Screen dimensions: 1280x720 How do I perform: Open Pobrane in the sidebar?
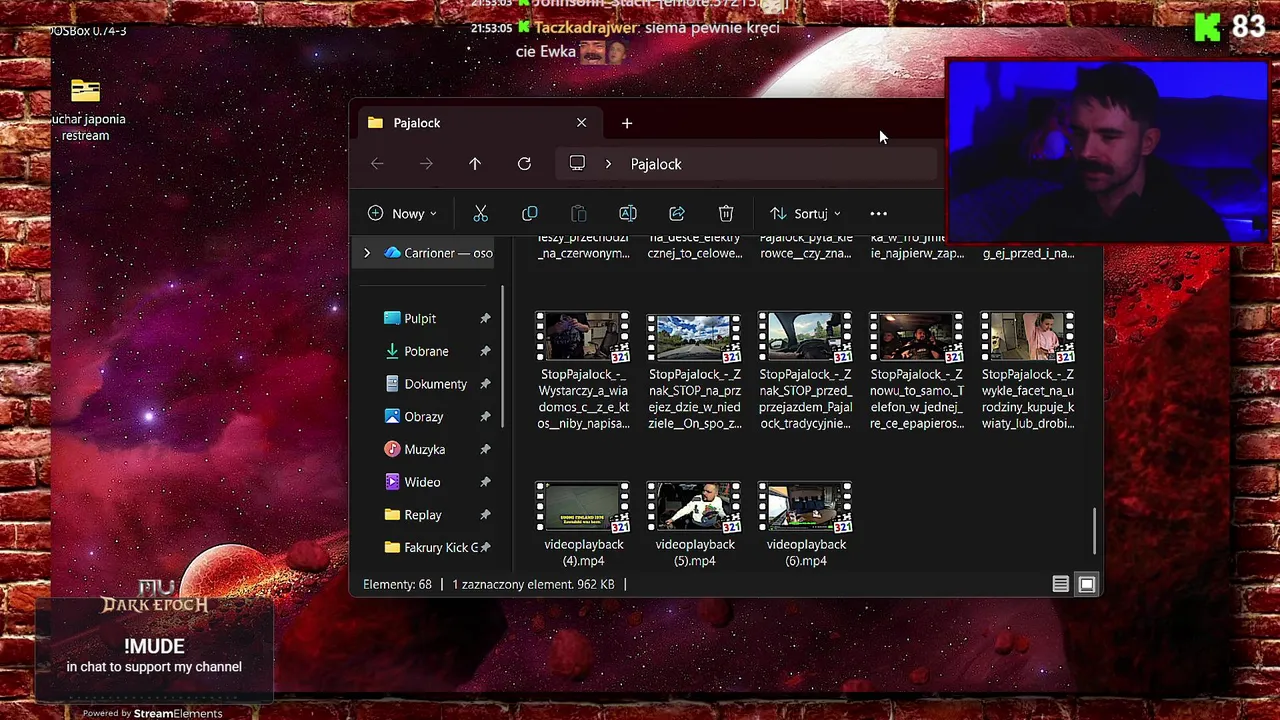coord(425,351)
